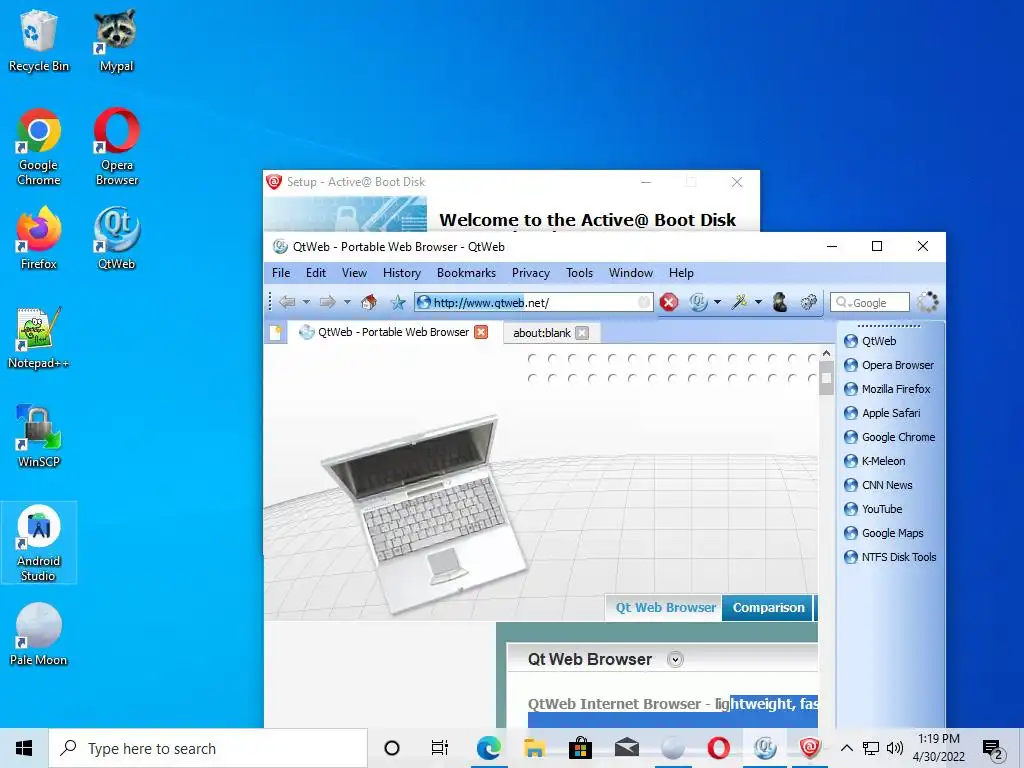Click the taskbar search box
Image resolution: width=1024 pixels, height=768 pixels.
(208, 748)
